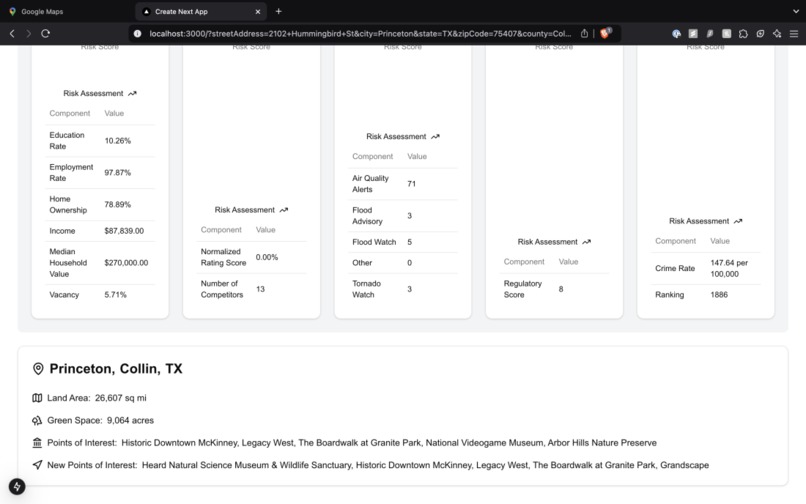
Task: Click the blue circular extension icon
Action: [676, 33]
